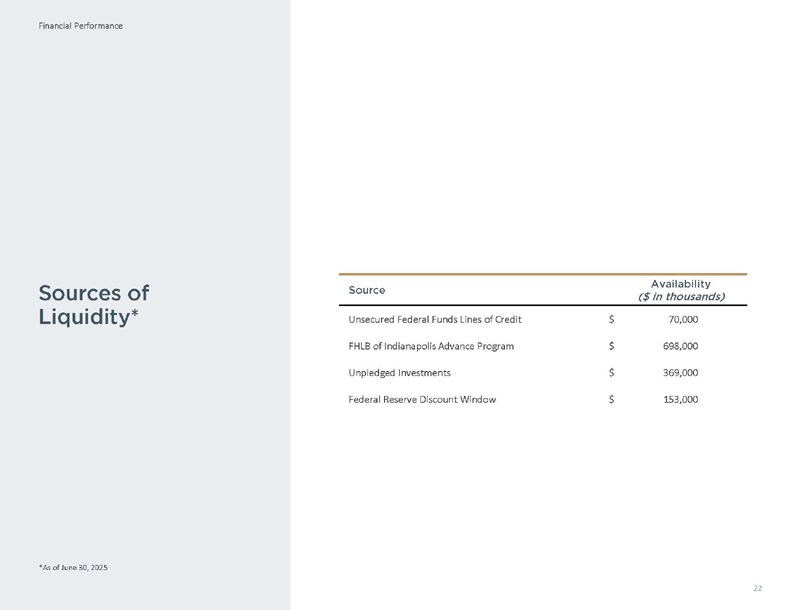The width and height of the screenshot is (800, 610).
Task: Click the Federal Reserve Discount Window label
Action: pyautogui.click(x=422, y=399)
